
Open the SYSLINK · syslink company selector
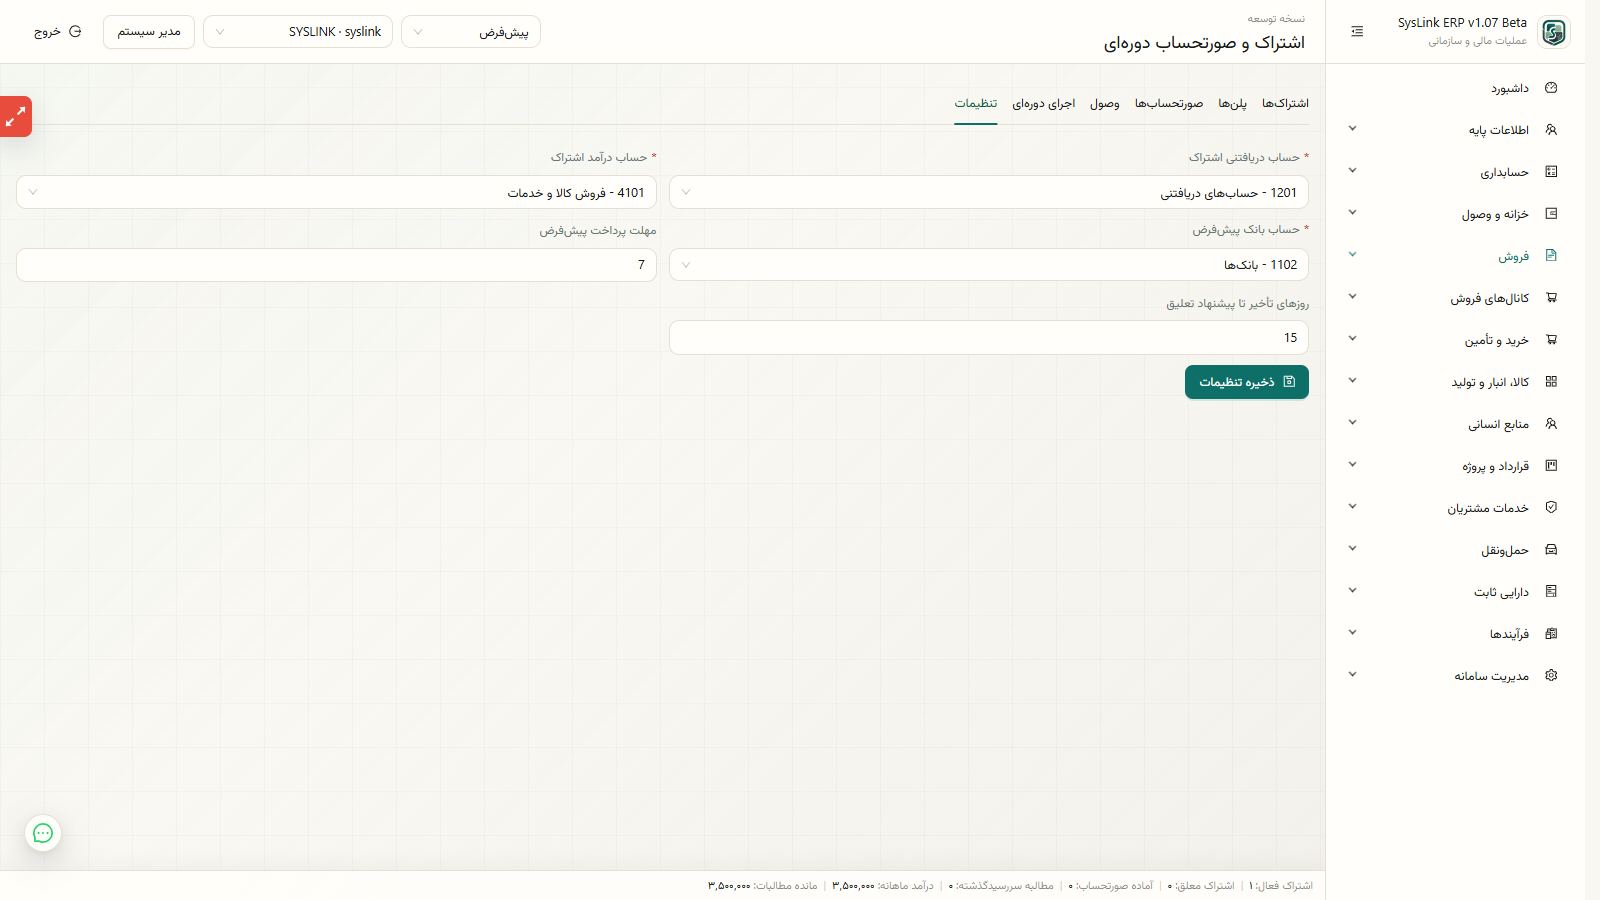[298, 32]
